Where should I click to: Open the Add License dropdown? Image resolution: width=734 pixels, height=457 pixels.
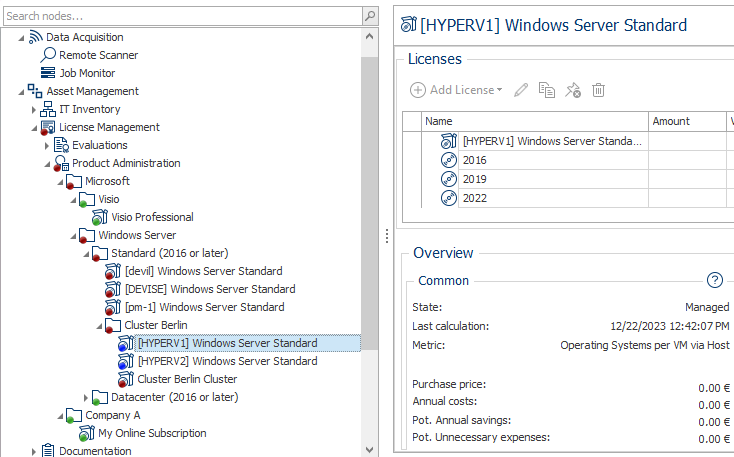(456, 89)
